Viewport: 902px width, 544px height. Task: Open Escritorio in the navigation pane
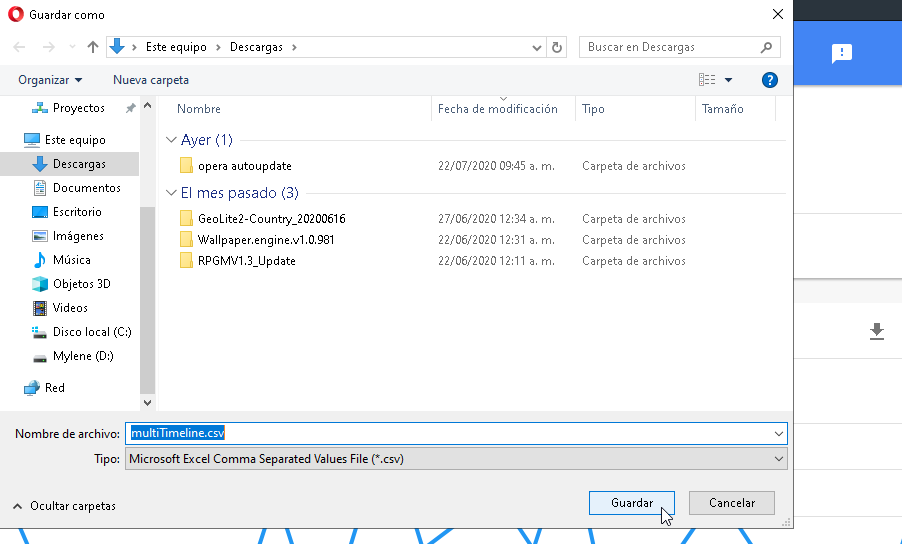click(77, 212)
